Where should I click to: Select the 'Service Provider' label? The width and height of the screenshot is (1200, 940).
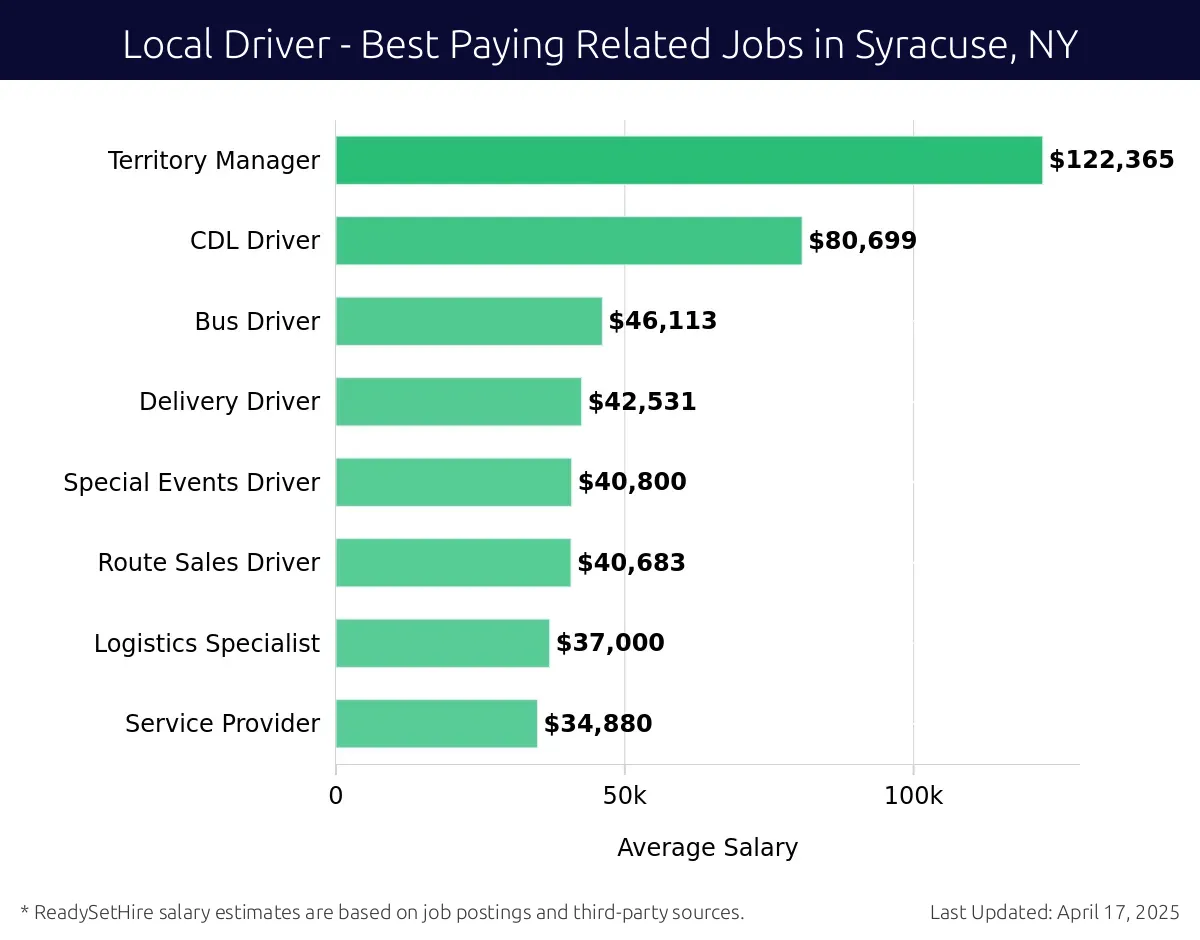click(223, 723)
